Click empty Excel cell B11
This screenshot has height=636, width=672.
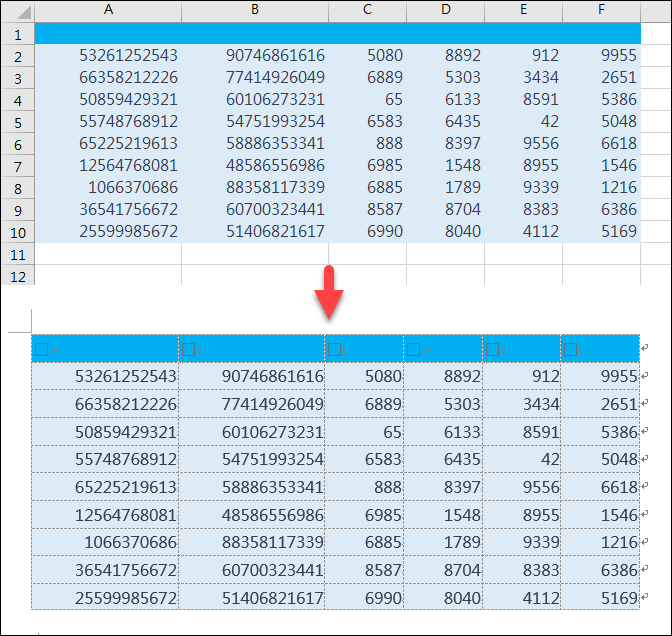tap(255, 254)
